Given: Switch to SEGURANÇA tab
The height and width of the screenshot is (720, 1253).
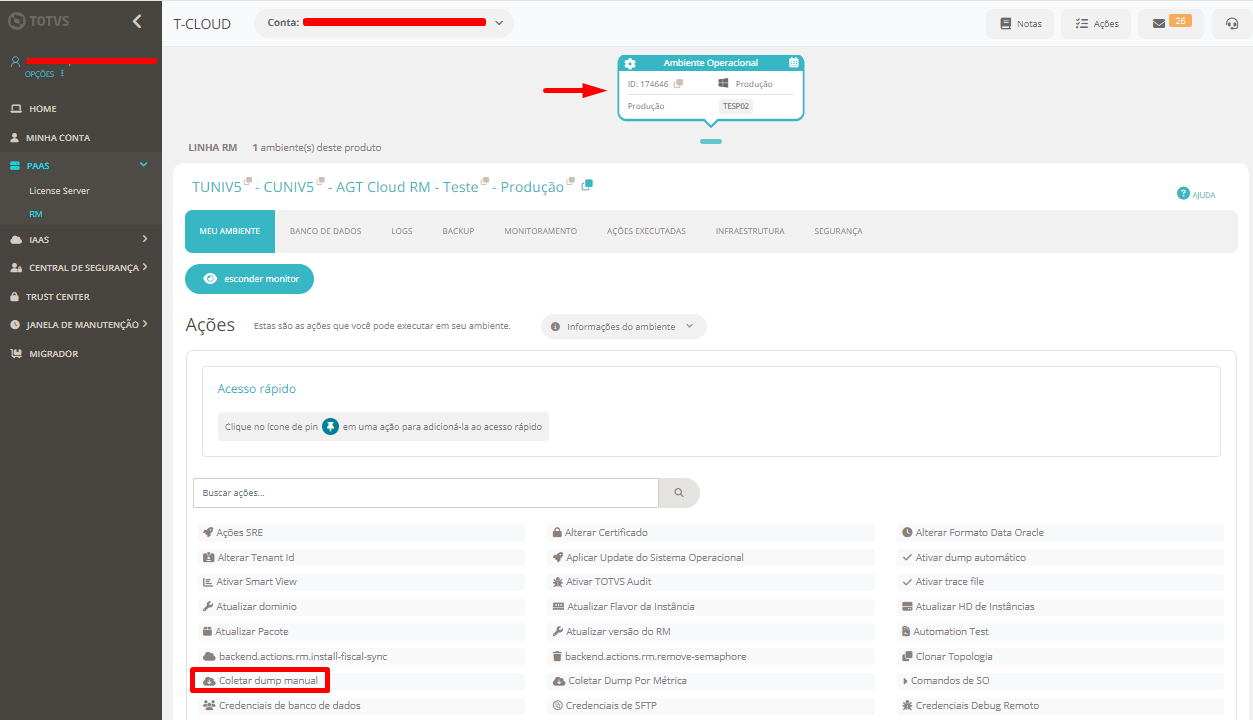Looking at the screenshot, I should pos(838,231).
